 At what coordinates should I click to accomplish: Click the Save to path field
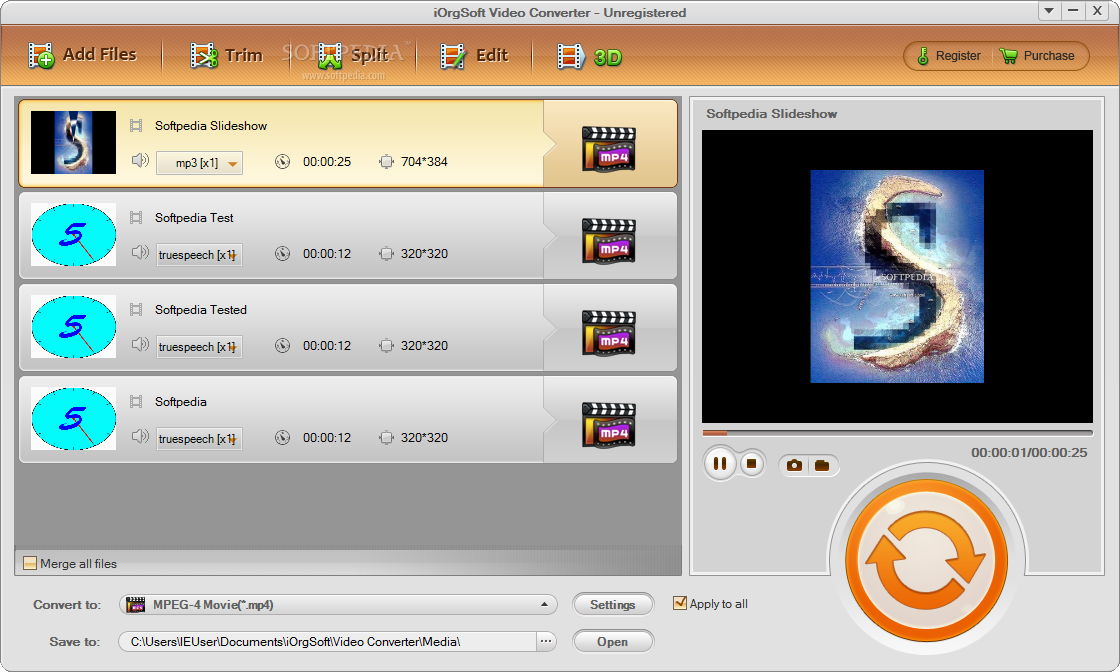[327, 642]
